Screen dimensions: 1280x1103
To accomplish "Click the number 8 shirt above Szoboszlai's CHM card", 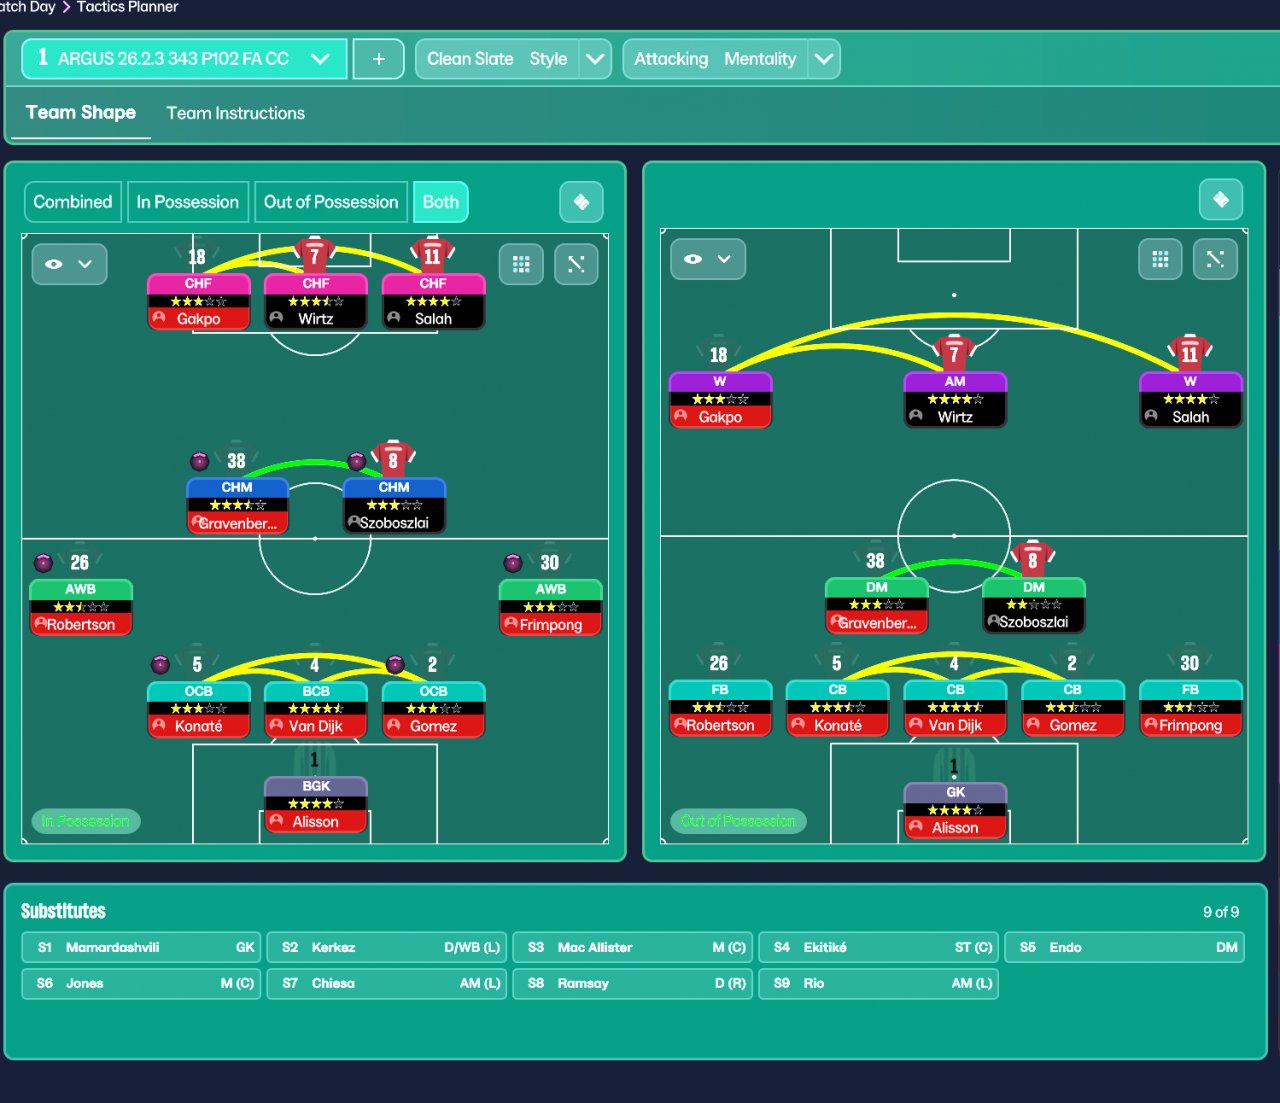I will 393,459.
